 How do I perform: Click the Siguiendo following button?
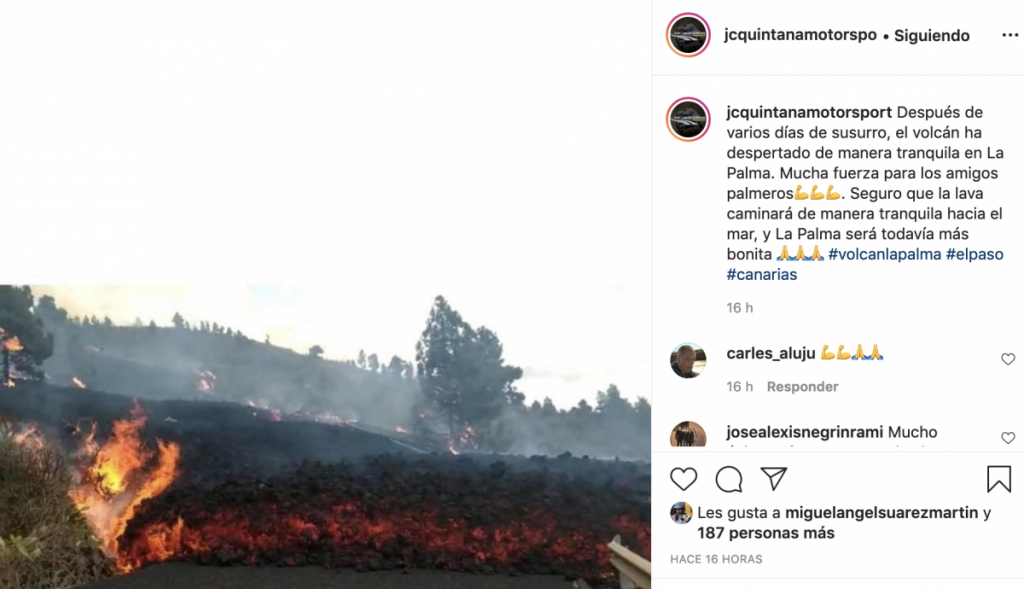931,35
